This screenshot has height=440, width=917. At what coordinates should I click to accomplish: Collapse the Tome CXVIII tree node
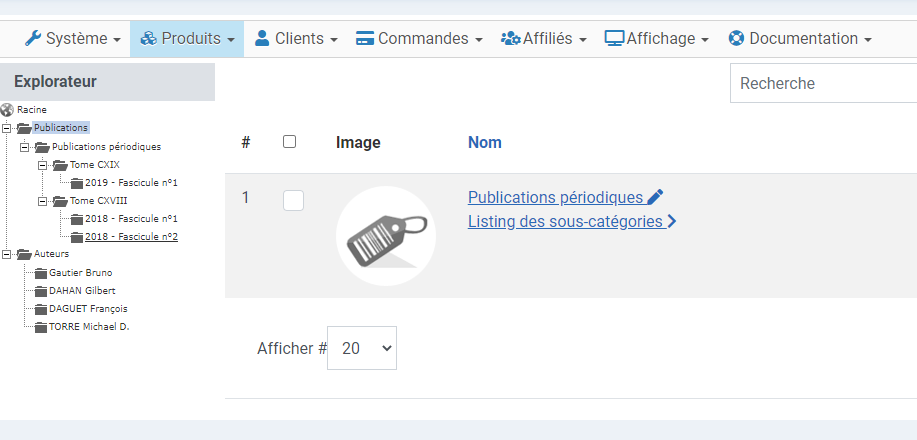tap(43, 201)
